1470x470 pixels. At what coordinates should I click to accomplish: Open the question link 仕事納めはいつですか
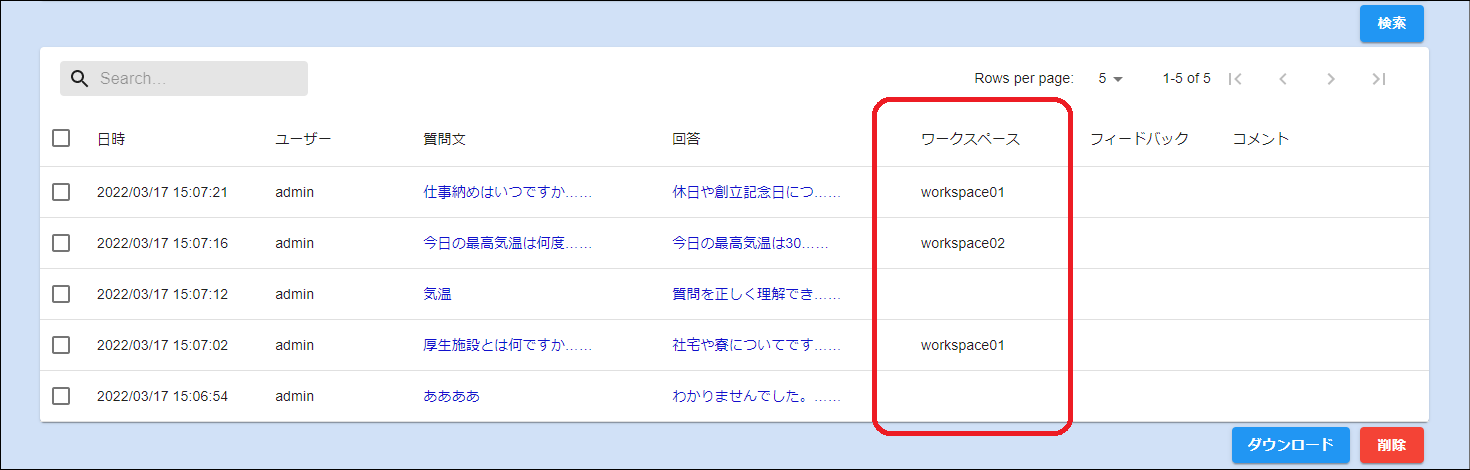point(507,192)
